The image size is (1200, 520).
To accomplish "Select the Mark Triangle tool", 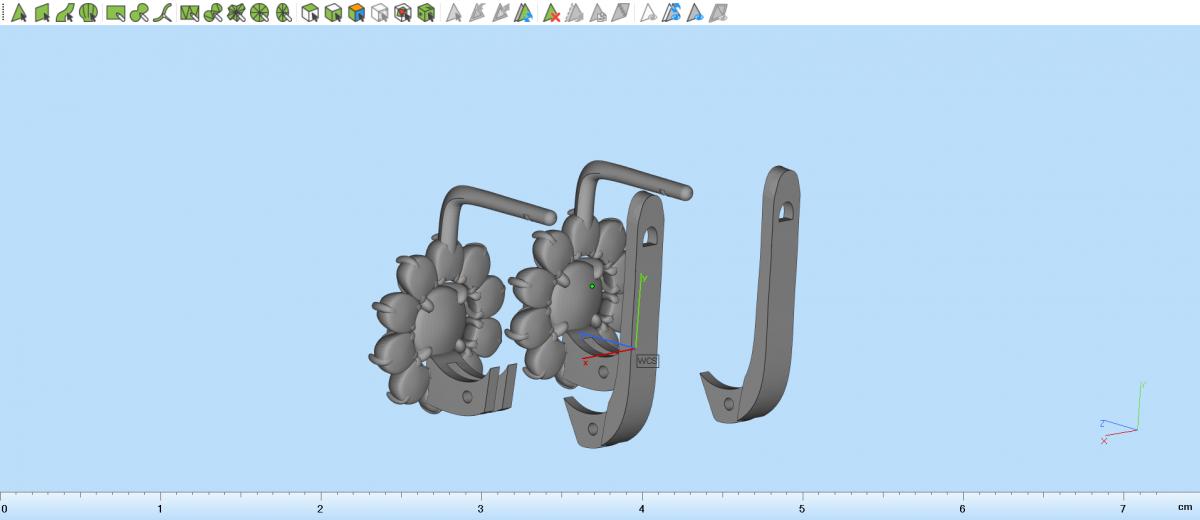I will pos(18,13).
